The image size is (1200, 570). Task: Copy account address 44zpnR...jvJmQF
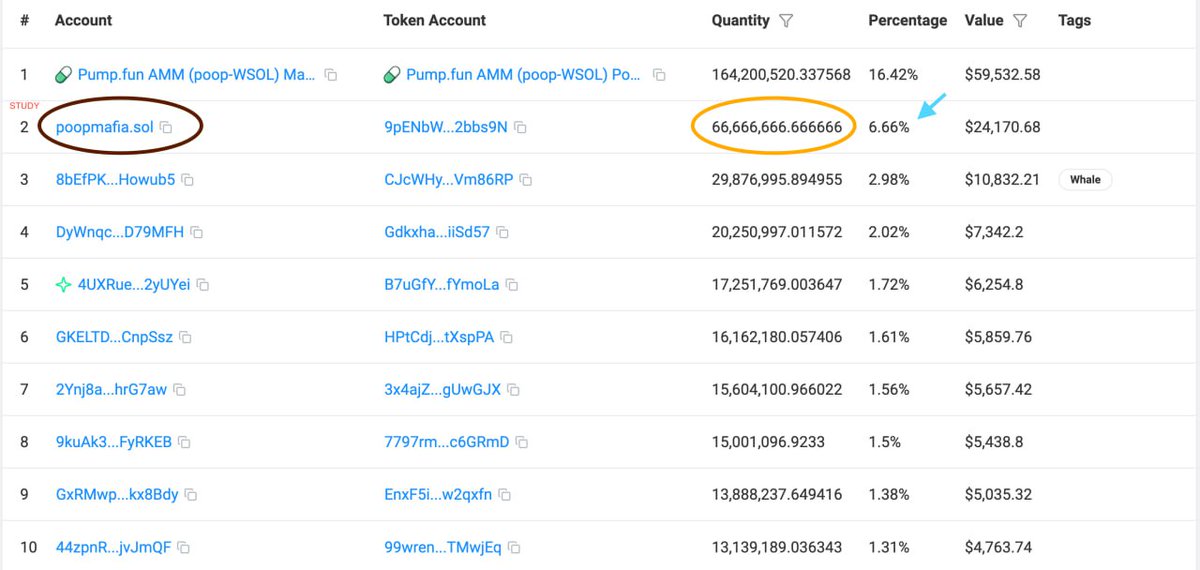coord(184,547)
